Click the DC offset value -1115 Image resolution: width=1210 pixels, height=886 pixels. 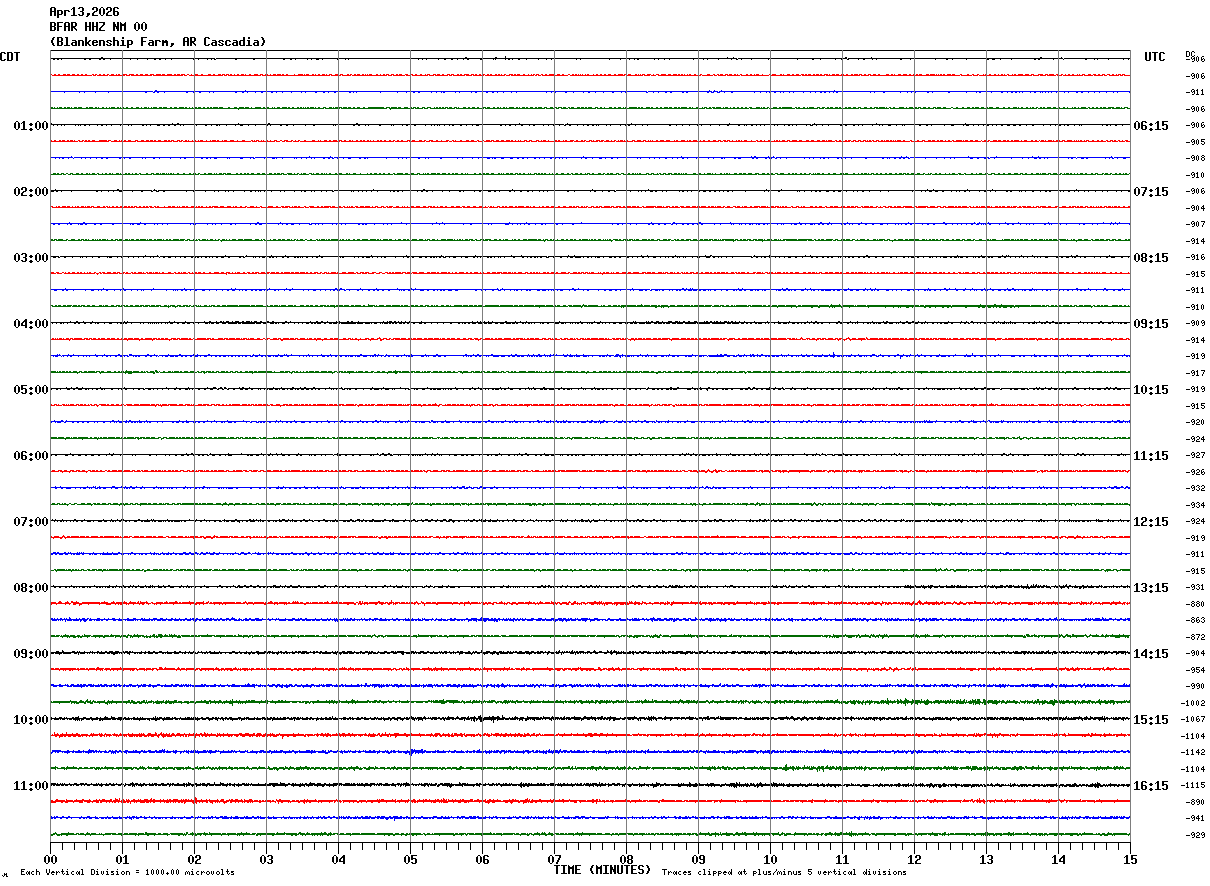coord(1194,785)
